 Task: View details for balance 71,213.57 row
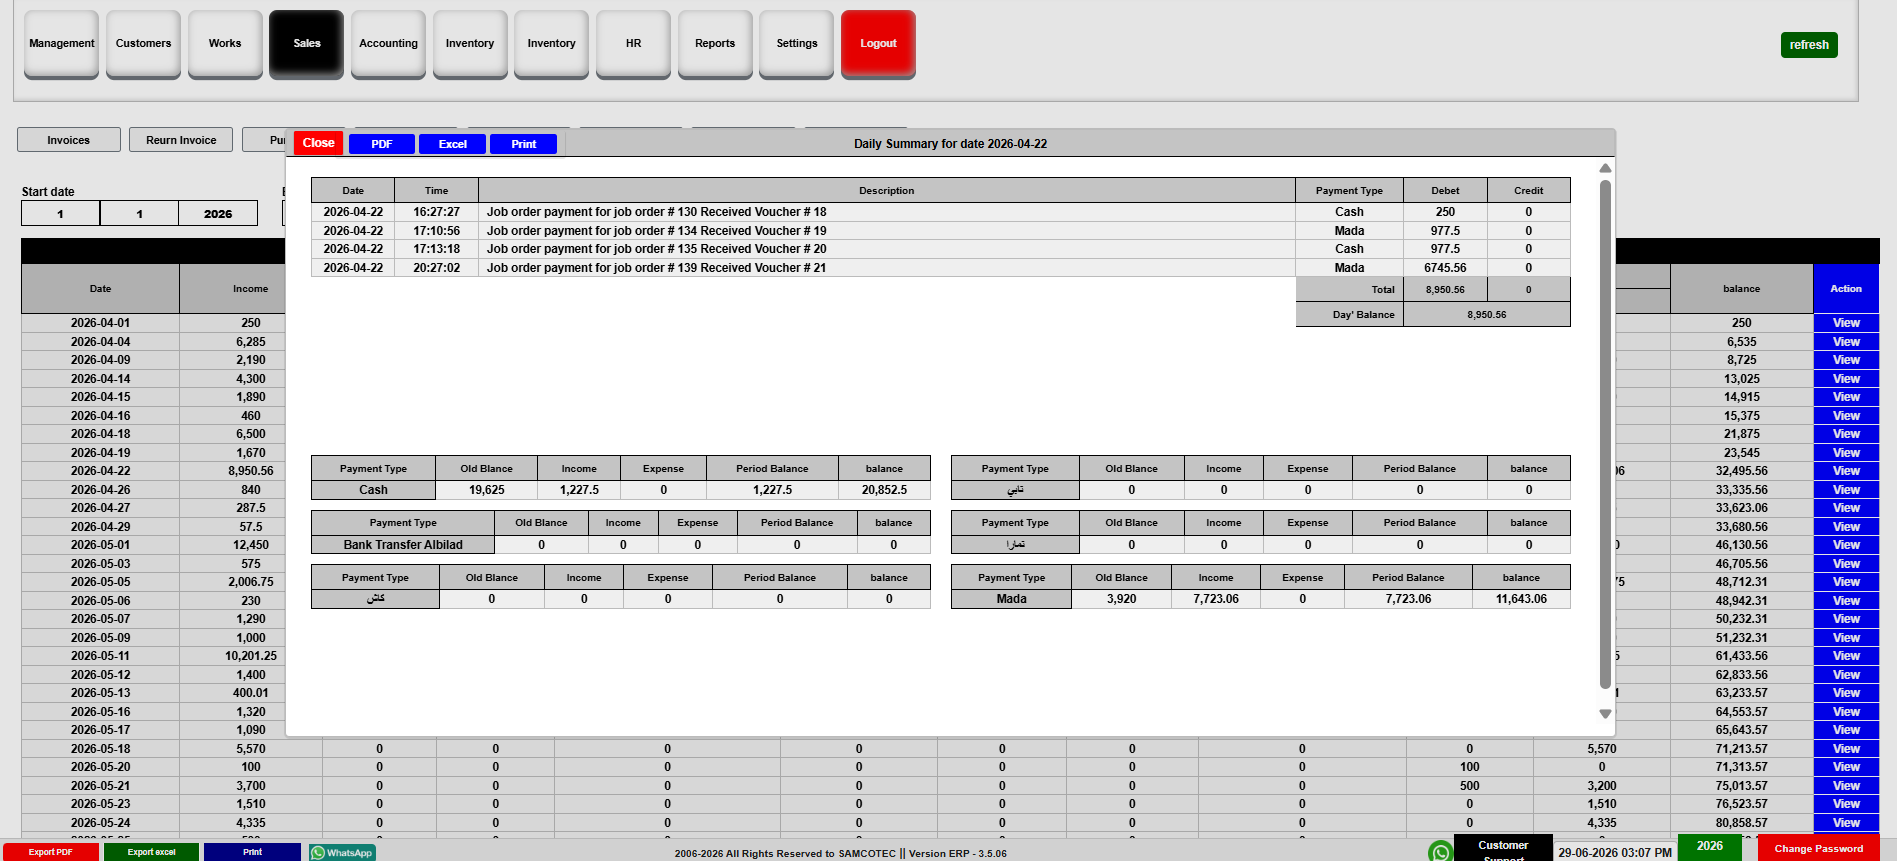tap(1846, 749)
